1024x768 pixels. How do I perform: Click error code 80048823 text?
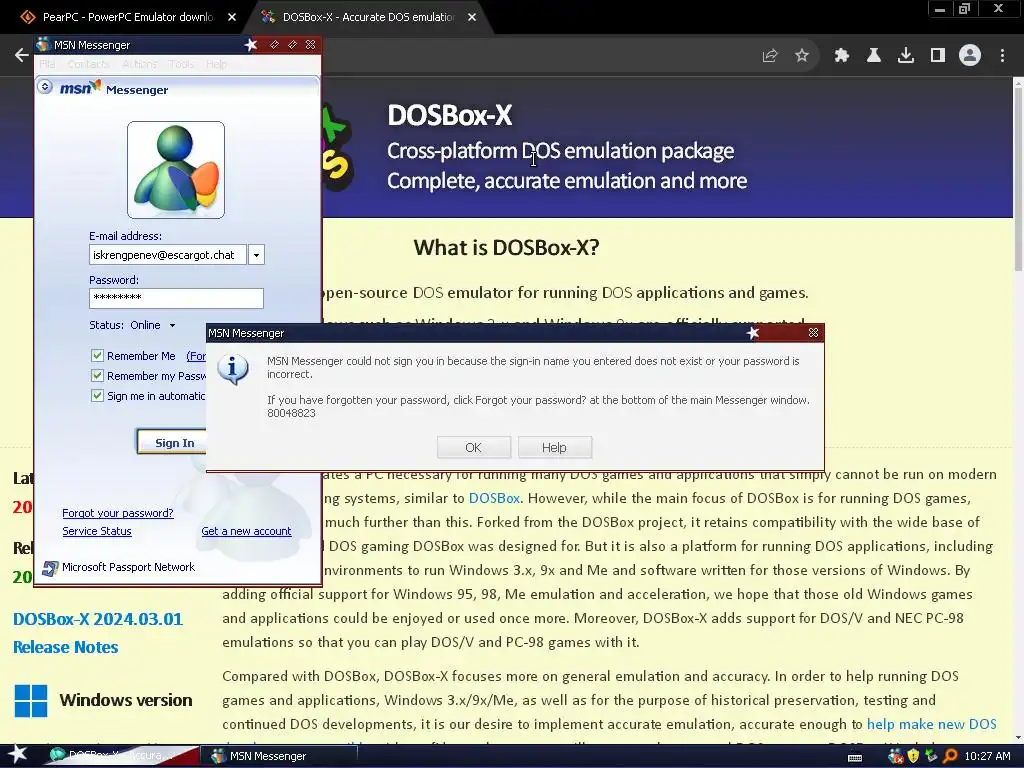[x=291, y=413]
